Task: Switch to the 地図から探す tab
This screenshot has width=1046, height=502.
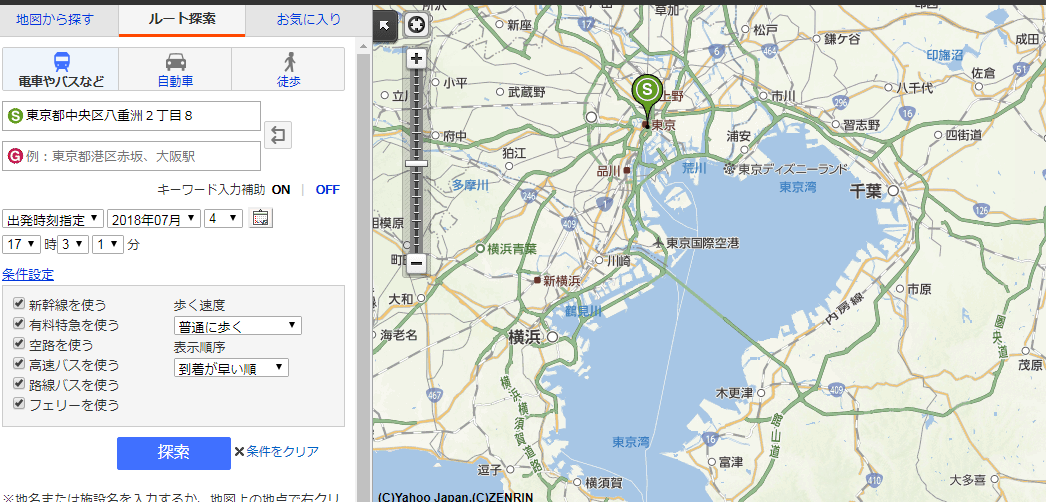Action: pos(55,19)
